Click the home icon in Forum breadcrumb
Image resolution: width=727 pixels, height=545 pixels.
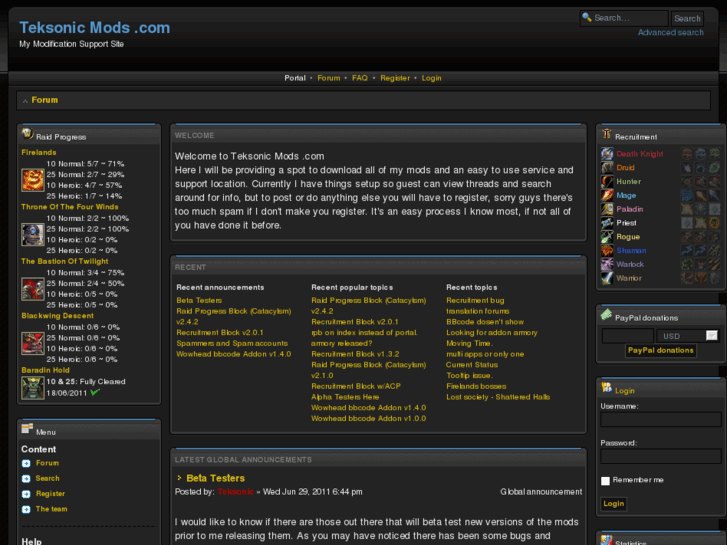pos(26,101)
